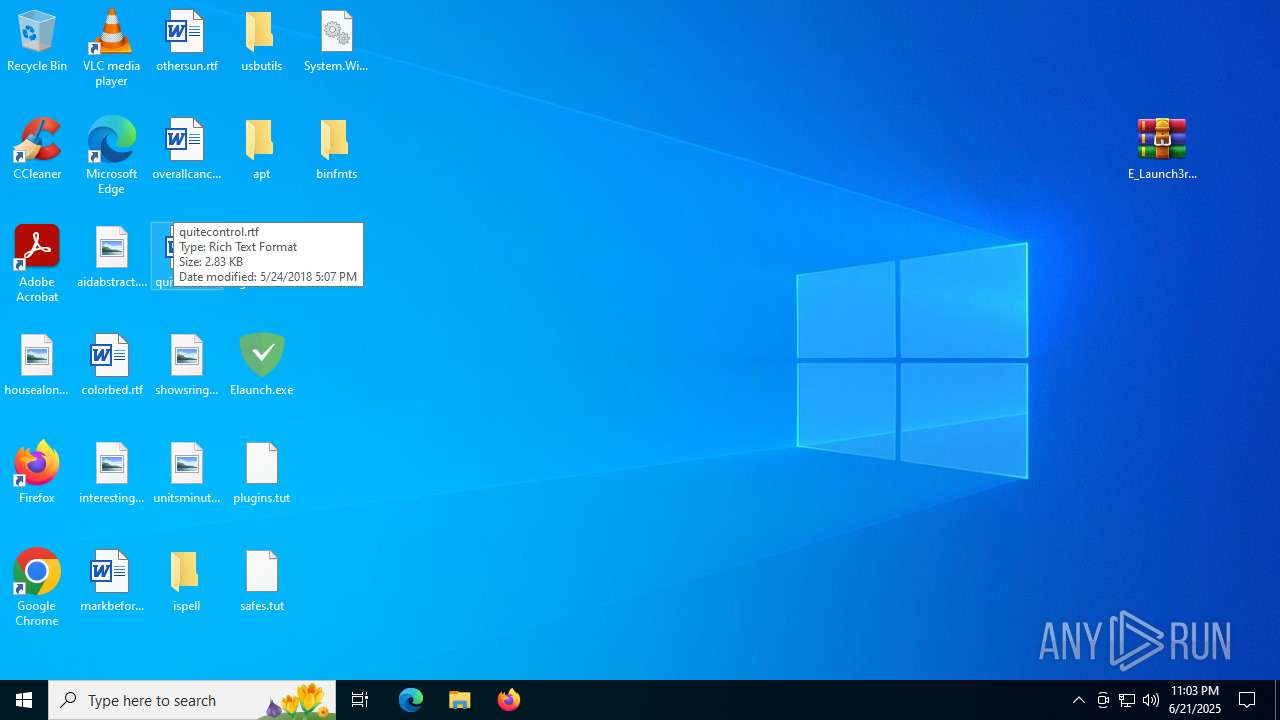Open network status tray icon

1127,700
